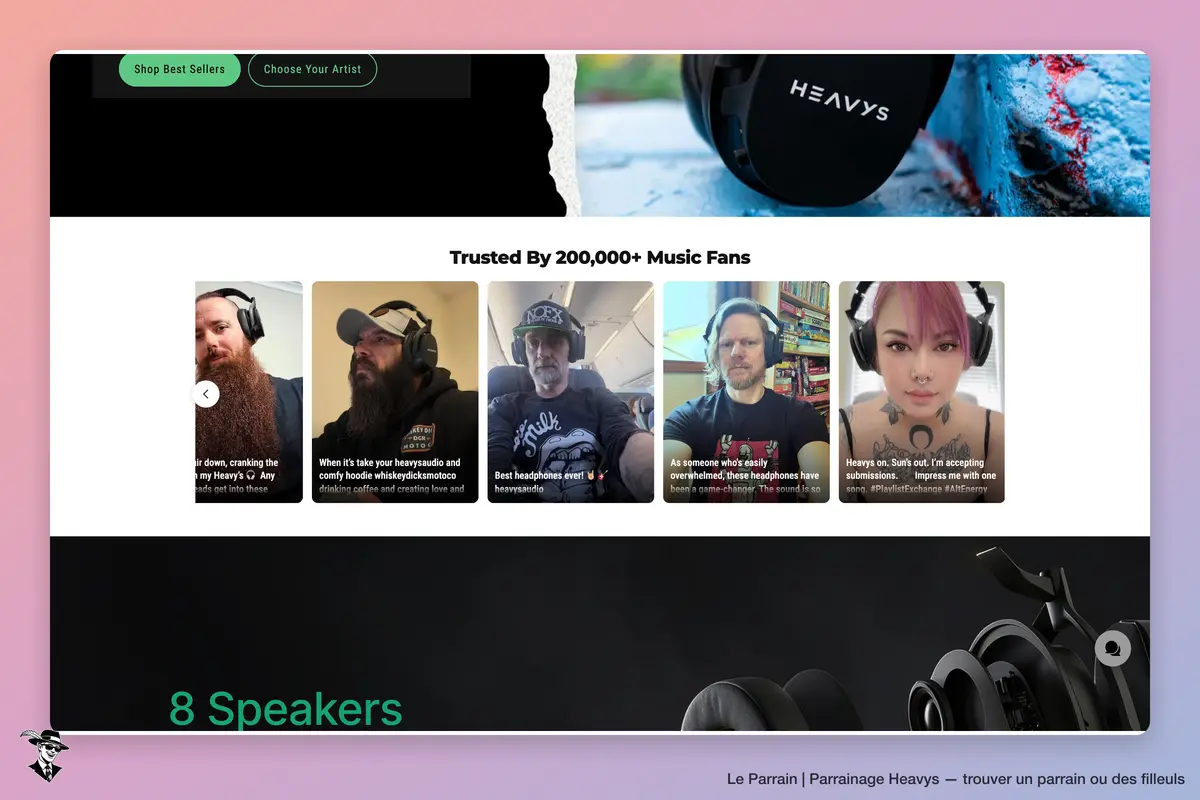Open the Choose Your Artist button
This screenshot has height=800, width=1200.
click(x=312, y=69)
